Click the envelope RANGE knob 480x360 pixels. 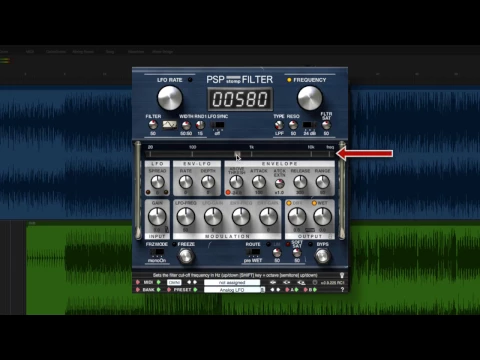tap(322, 182)
